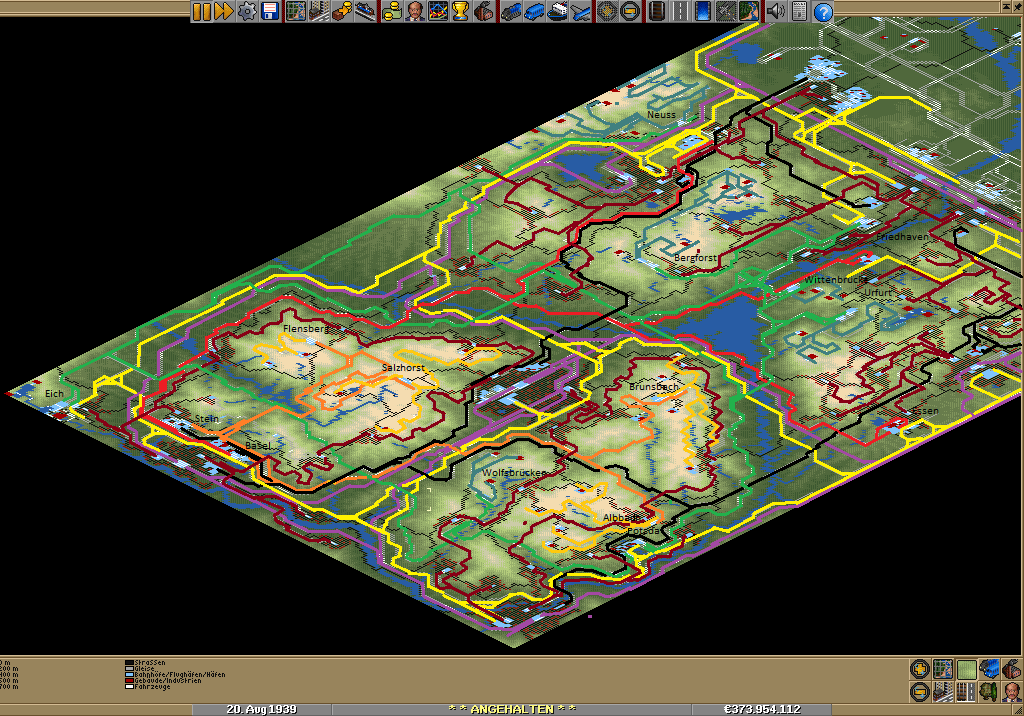This screenshot has height=716, width=1024.
Task: Click the €373.954.112 balance in status bar
Action: (x=762, y=708)
